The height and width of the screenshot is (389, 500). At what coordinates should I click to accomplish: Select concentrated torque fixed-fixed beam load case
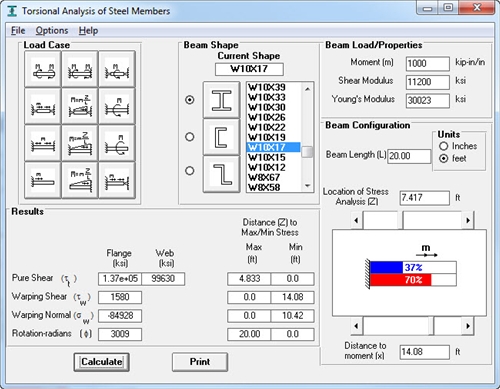117,106
